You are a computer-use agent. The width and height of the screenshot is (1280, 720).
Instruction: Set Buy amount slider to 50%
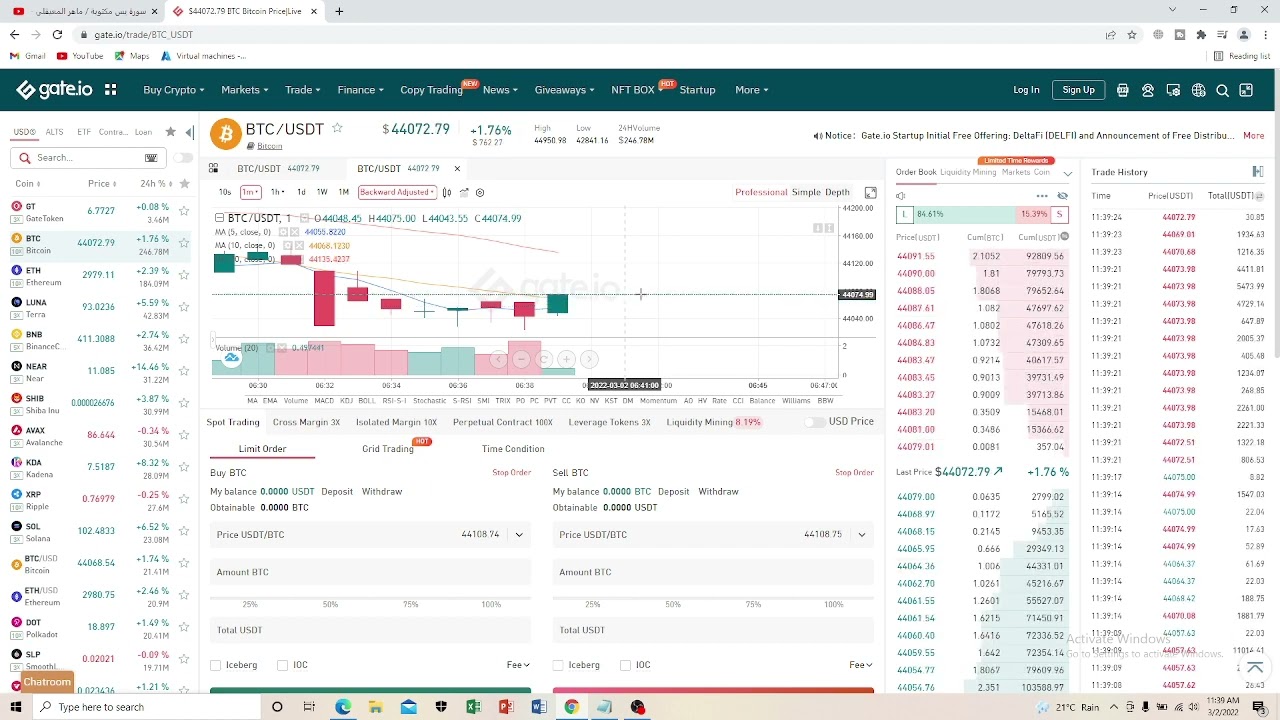330,604
